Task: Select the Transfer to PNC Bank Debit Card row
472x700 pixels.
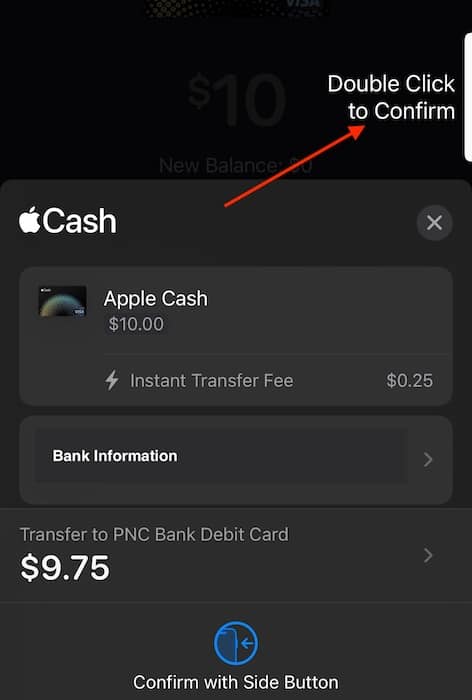Action: tap(236, 554)
